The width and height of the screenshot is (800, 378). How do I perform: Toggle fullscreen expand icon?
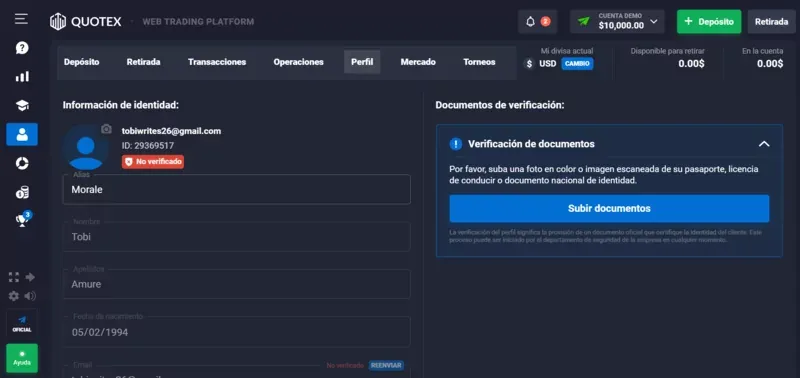pos(14,277)
